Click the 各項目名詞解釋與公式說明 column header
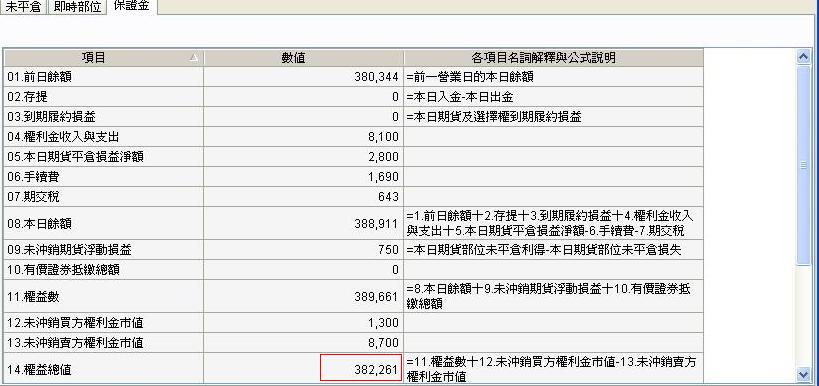The image size is (819, 386). point(554,57)
